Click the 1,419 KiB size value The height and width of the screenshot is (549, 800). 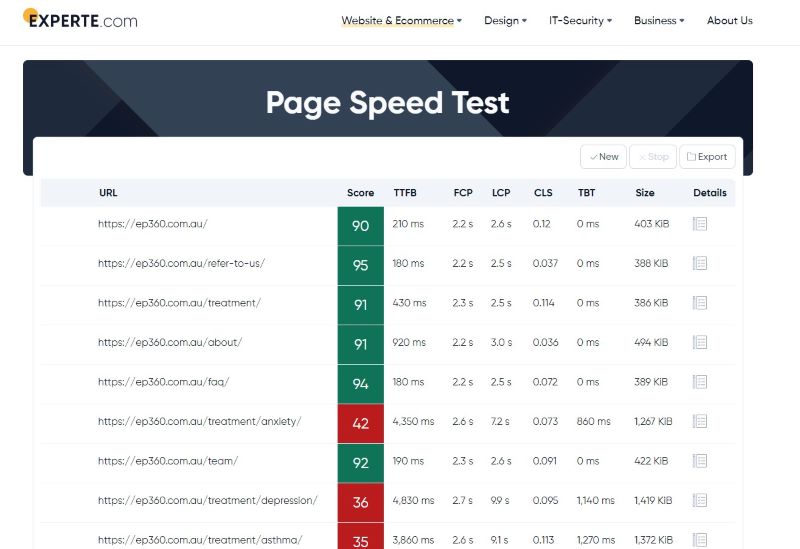[x=653, y=501]
